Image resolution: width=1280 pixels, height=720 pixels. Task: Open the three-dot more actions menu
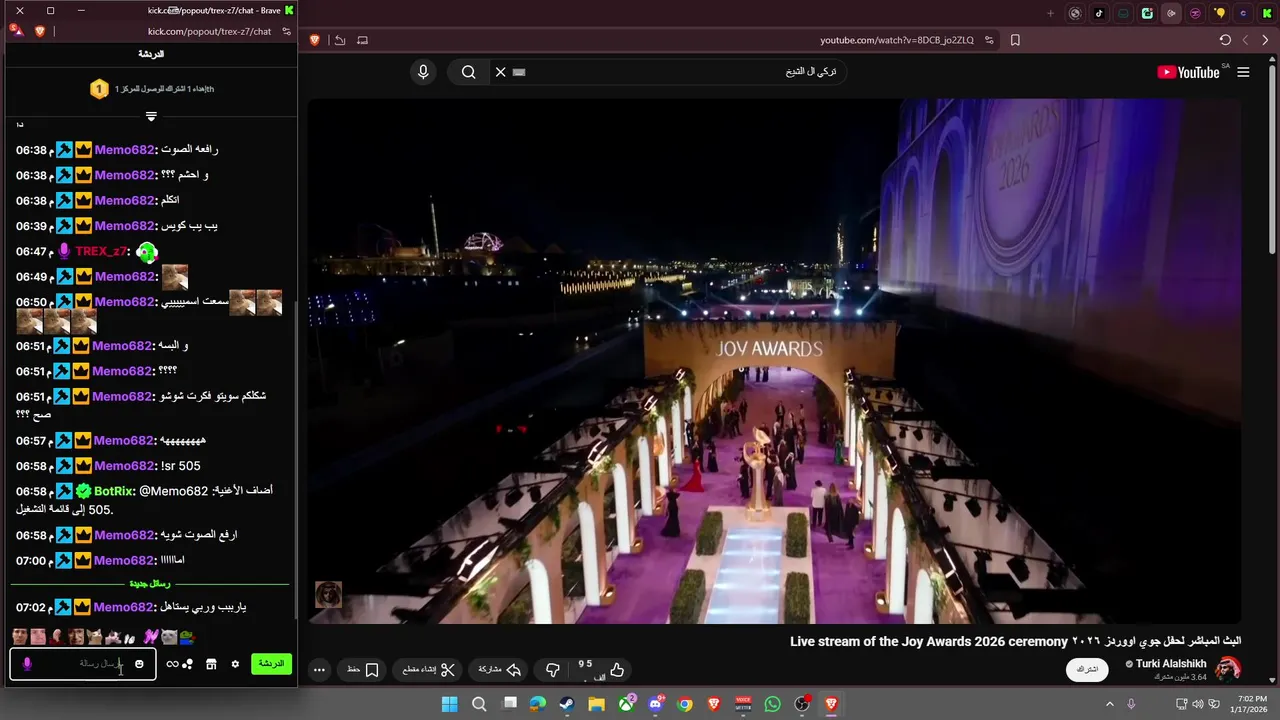tap(319, 670)
